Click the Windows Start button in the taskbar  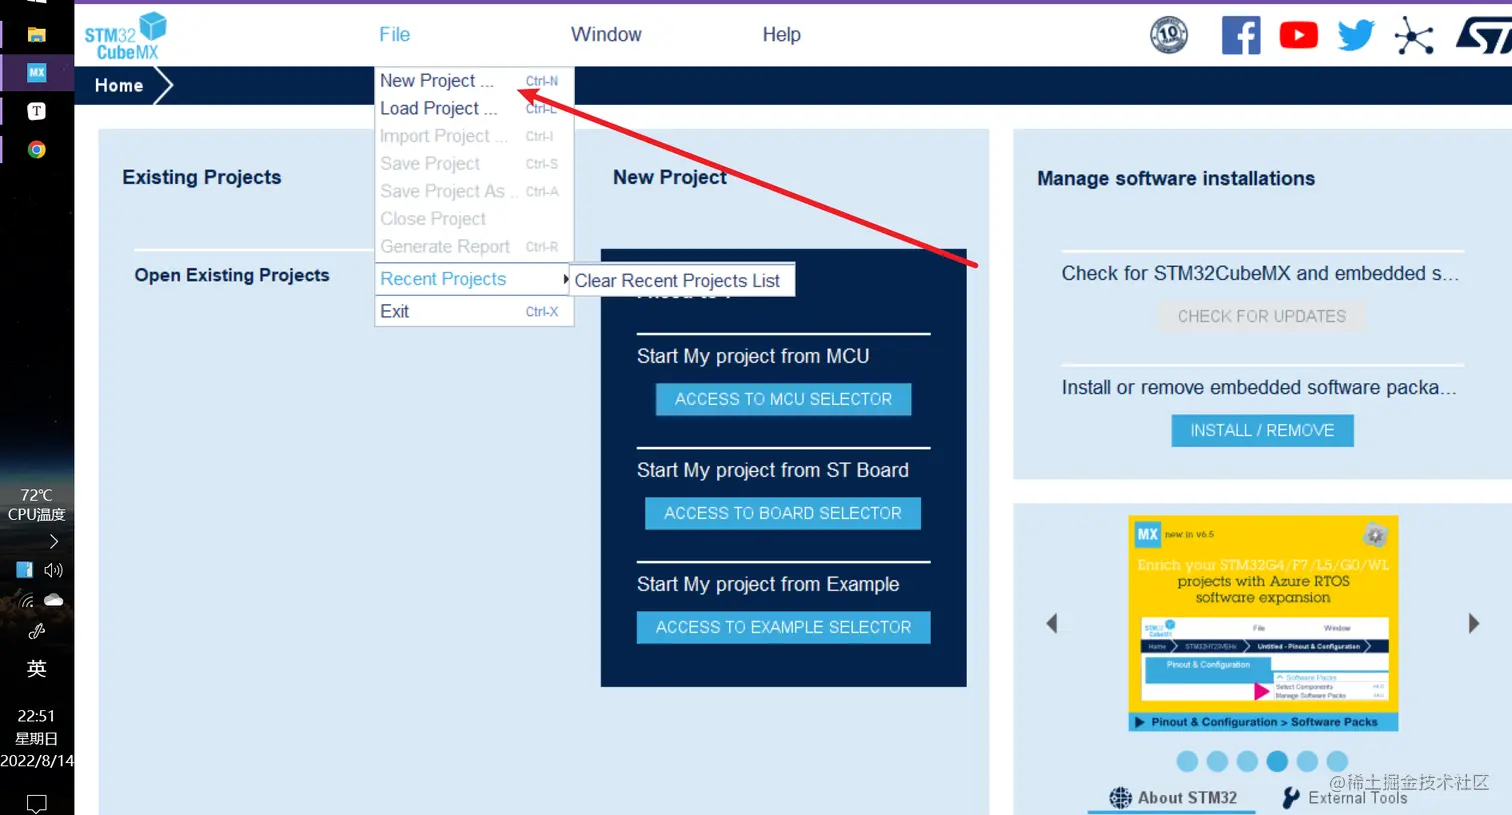coord(37,2)
